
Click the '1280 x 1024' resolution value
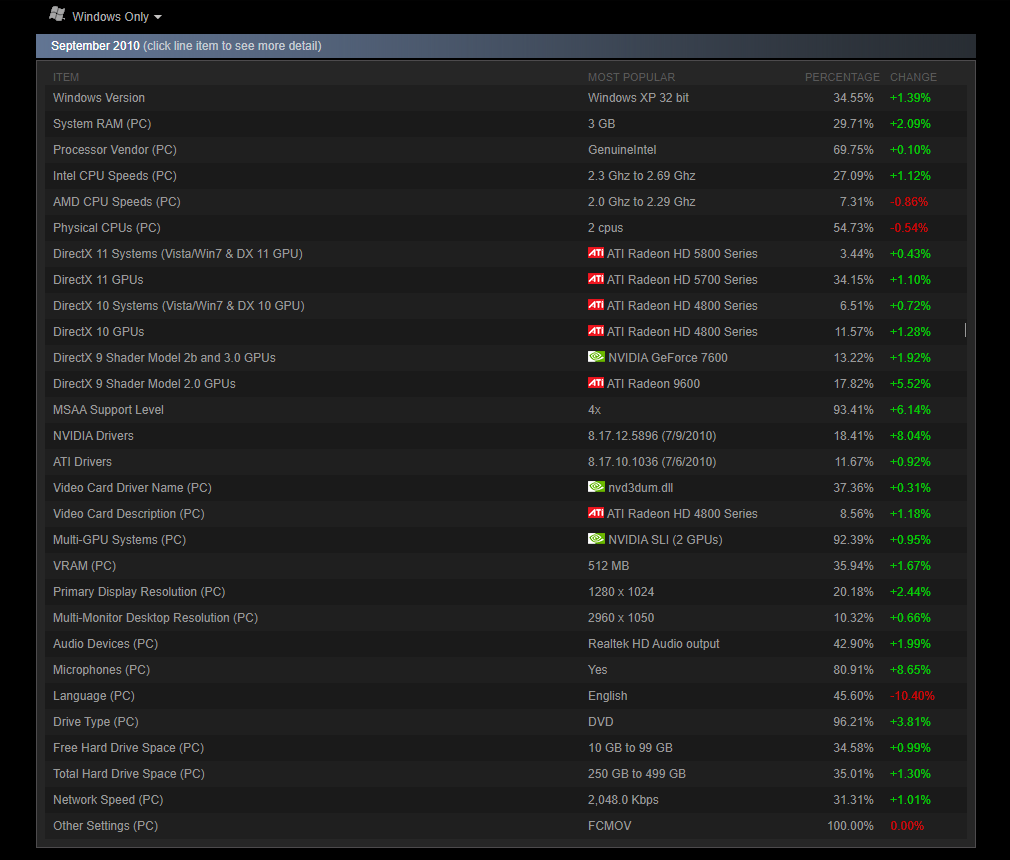click(621, 591)
